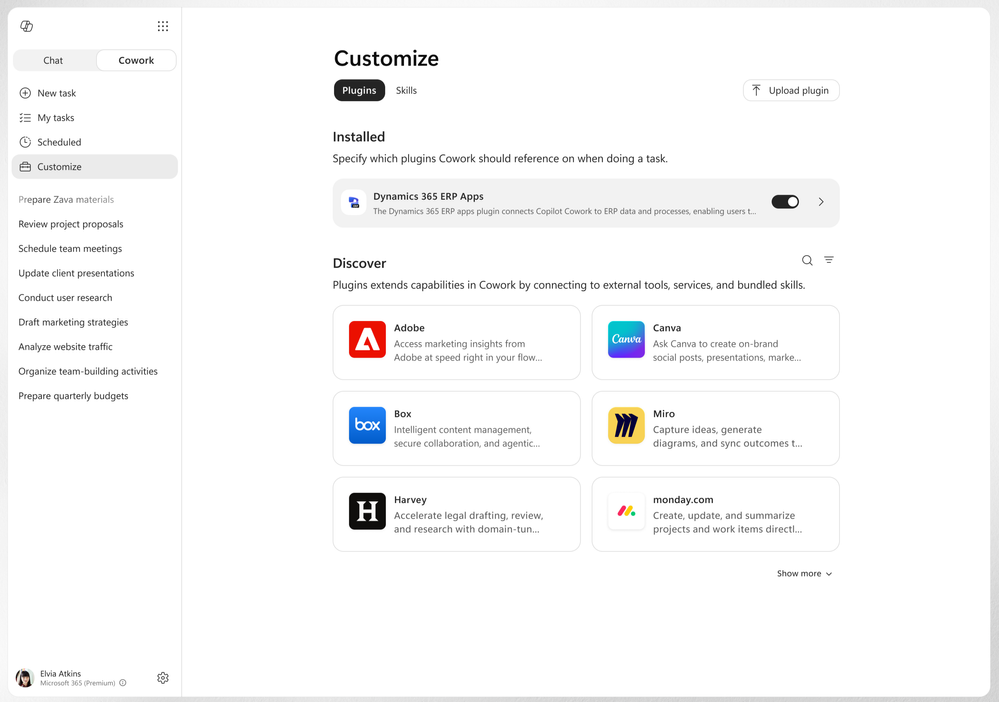Image resolution: width=999 pixels, height=702 pixels.
Task: Switch to the Skills tab
Action: [406, 90]
